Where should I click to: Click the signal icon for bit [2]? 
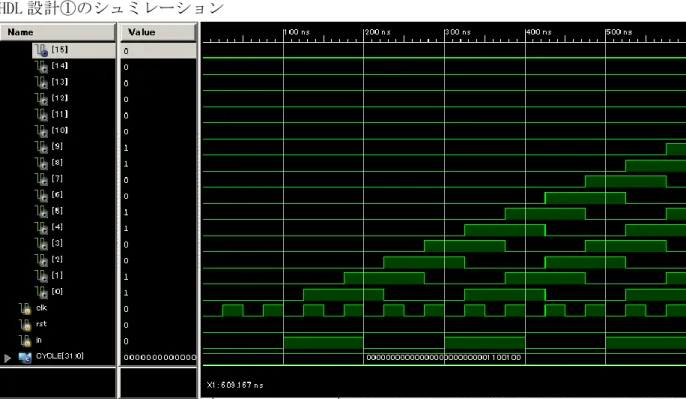(42, 260)
